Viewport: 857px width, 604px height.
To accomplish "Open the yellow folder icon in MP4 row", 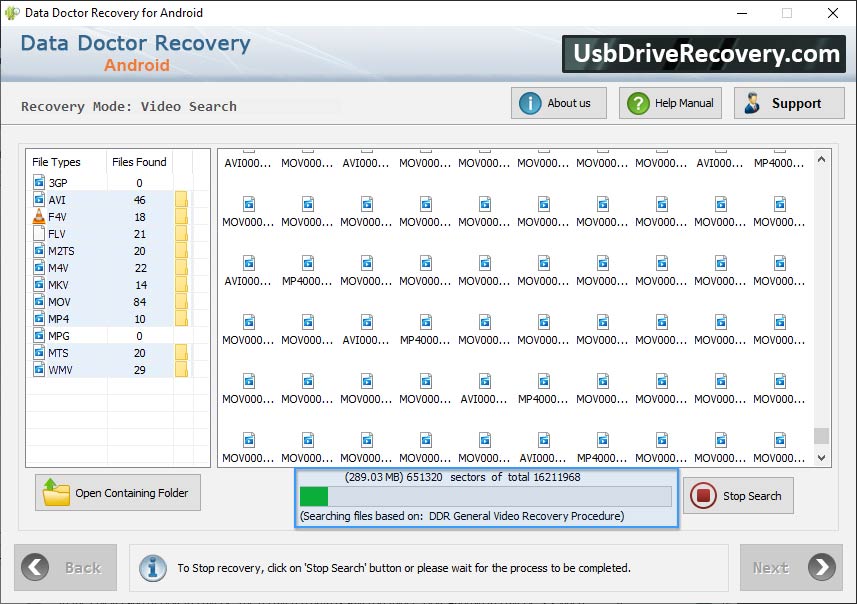I will [181, 318].
